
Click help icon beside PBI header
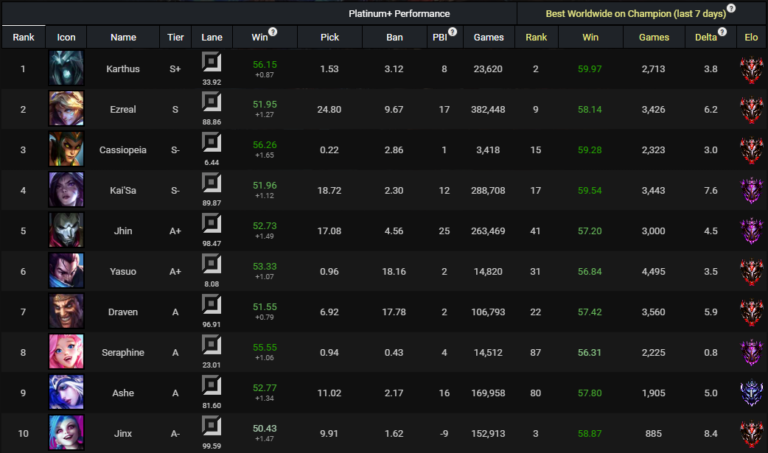[x=453, y=33]
